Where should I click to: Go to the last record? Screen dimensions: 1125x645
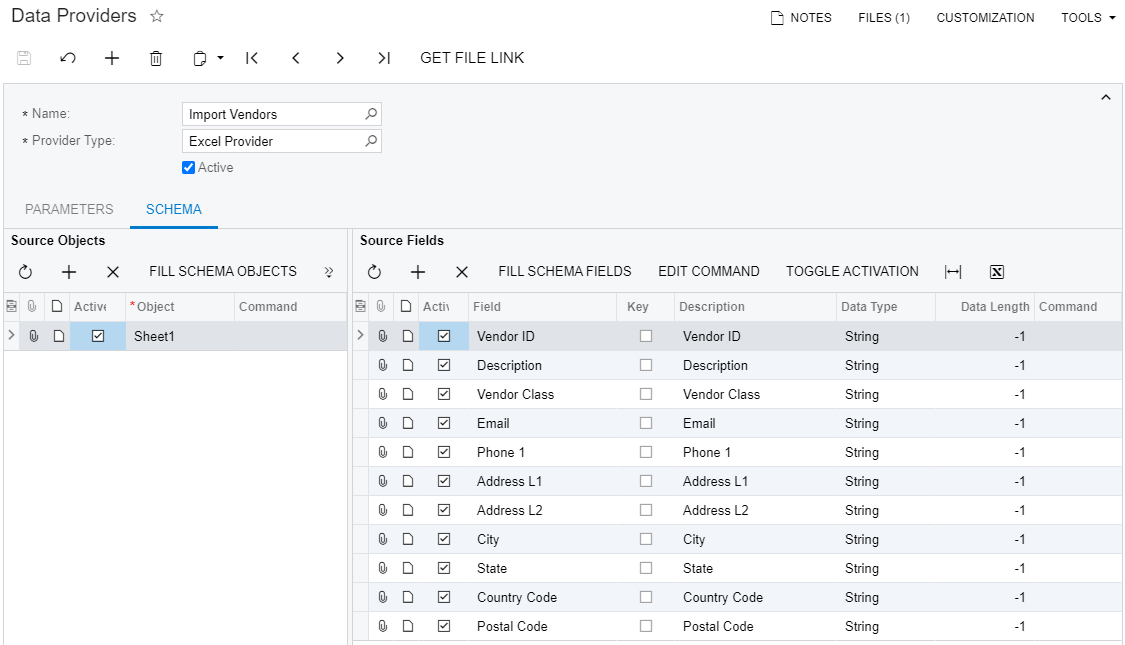click(x=384, y=58)
